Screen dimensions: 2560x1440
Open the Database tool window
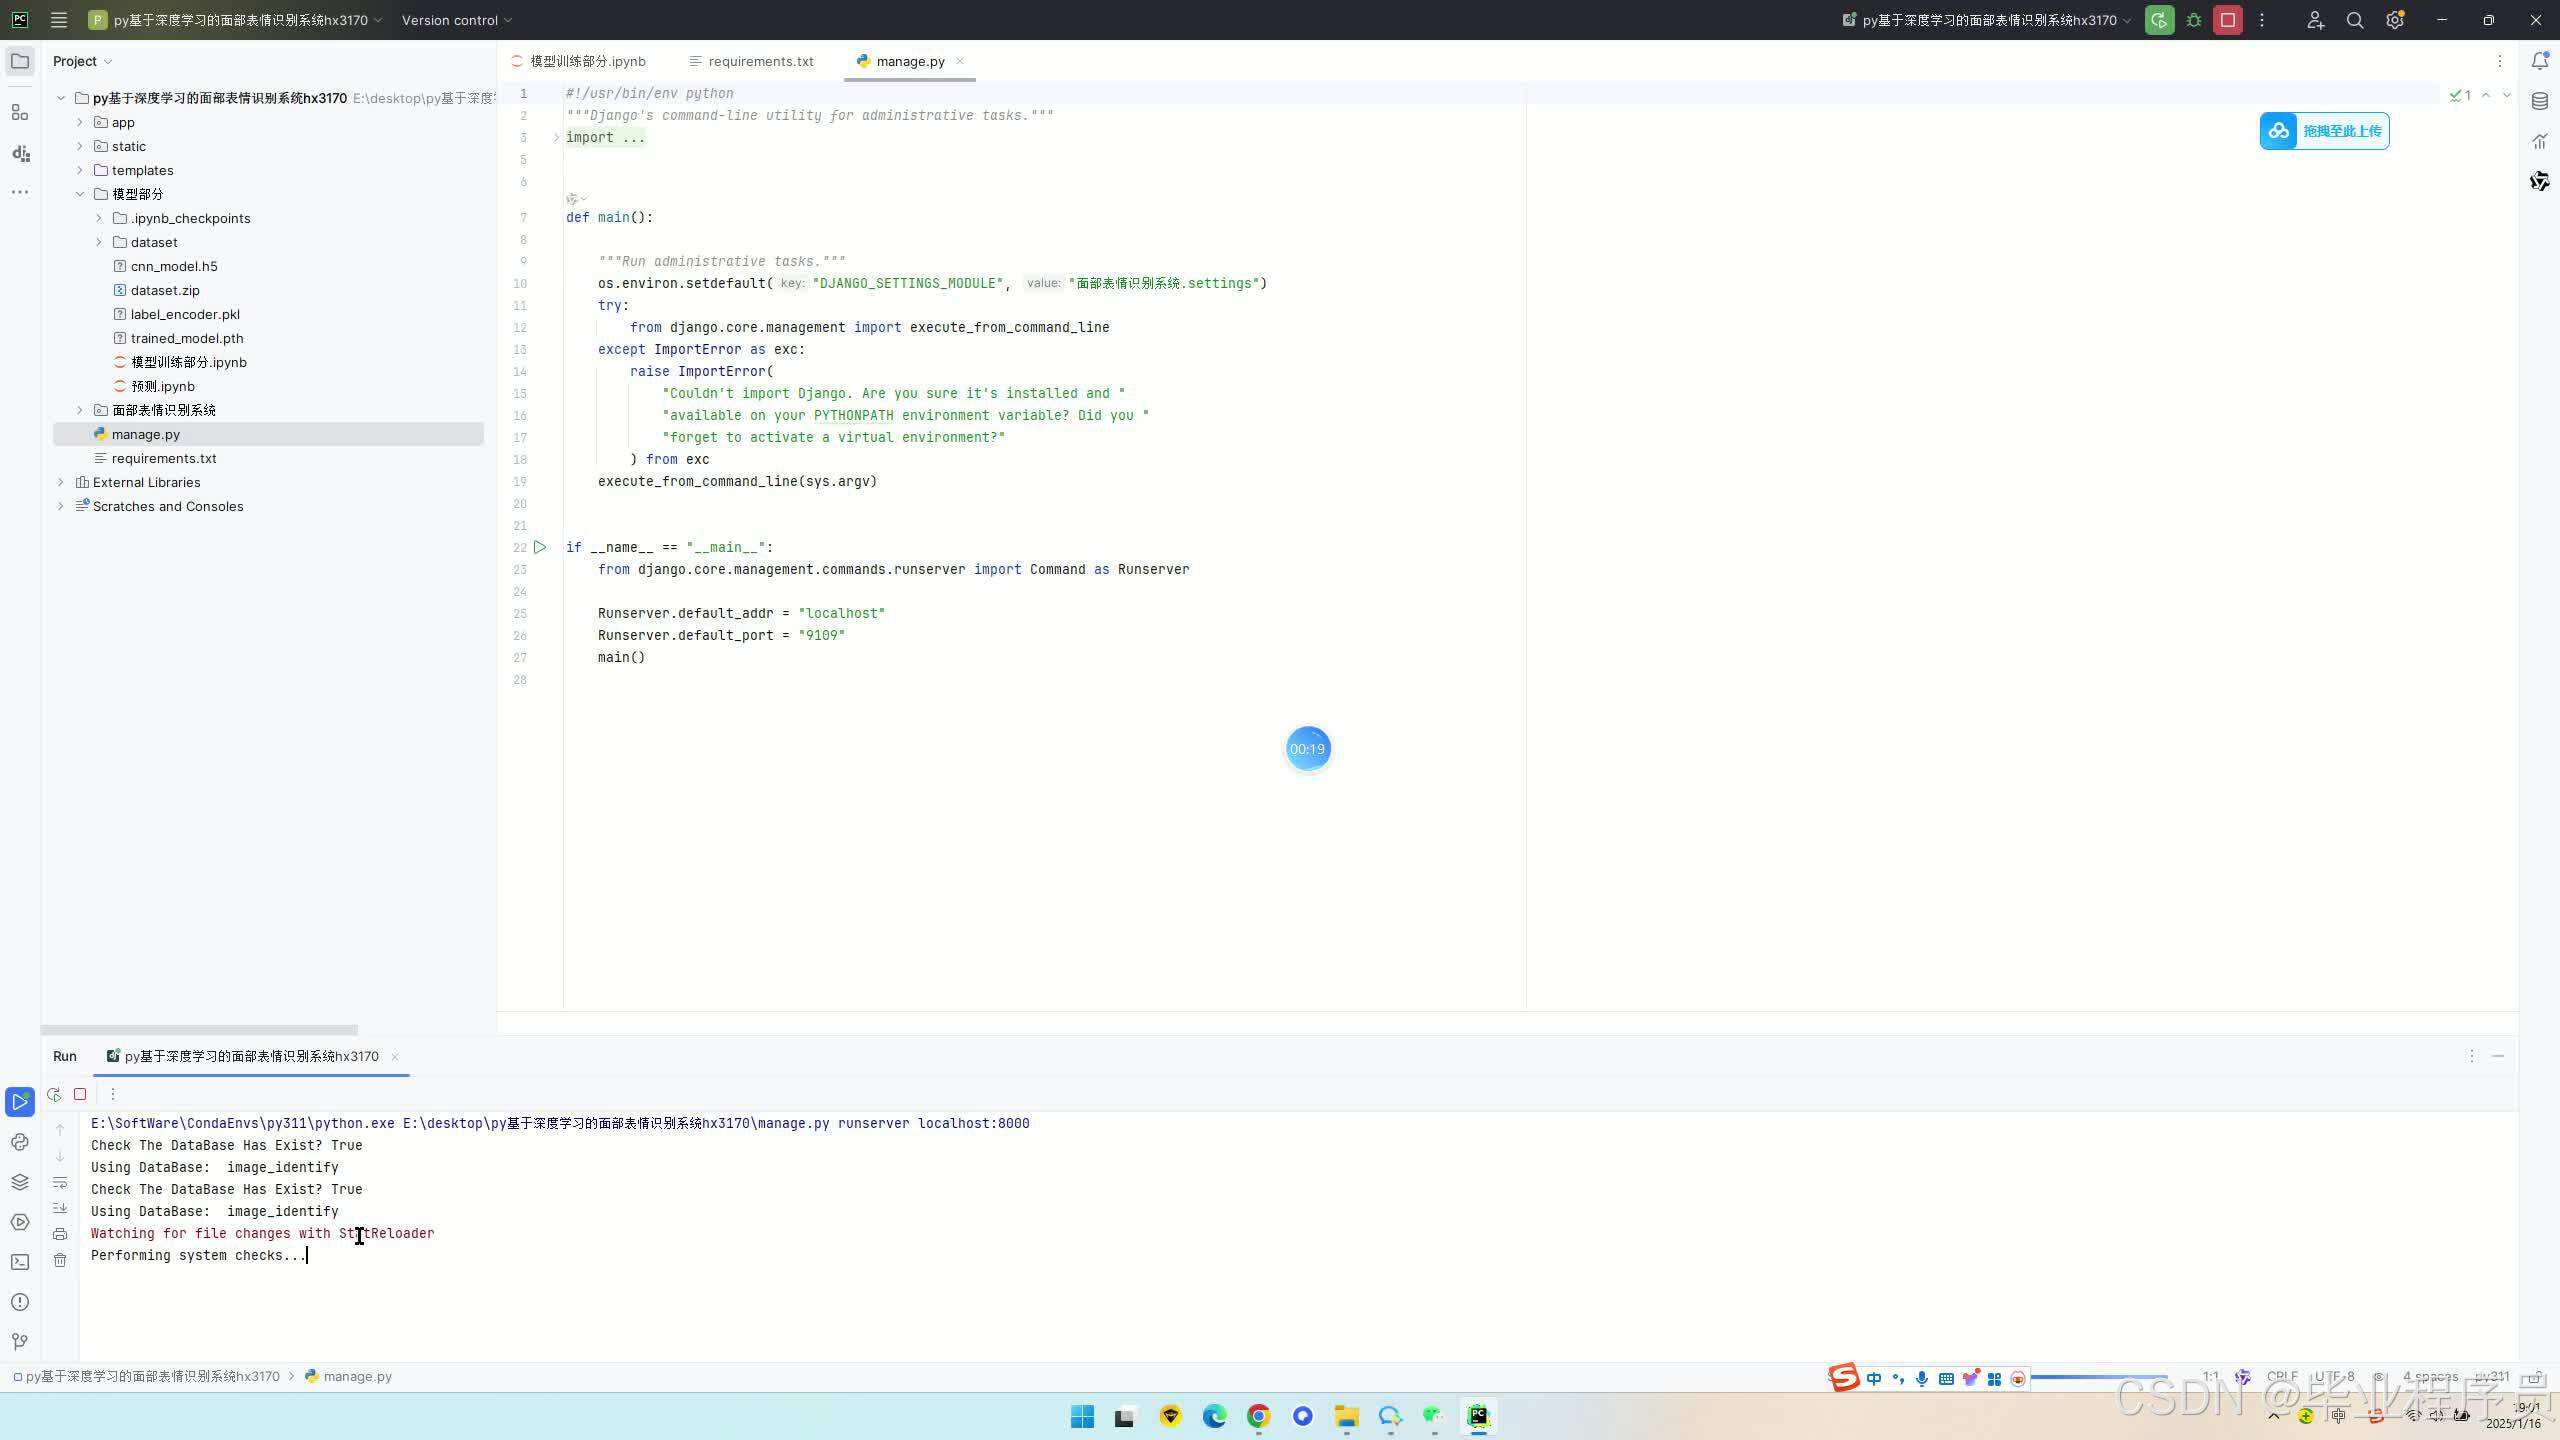click(x=2540, y=101)
